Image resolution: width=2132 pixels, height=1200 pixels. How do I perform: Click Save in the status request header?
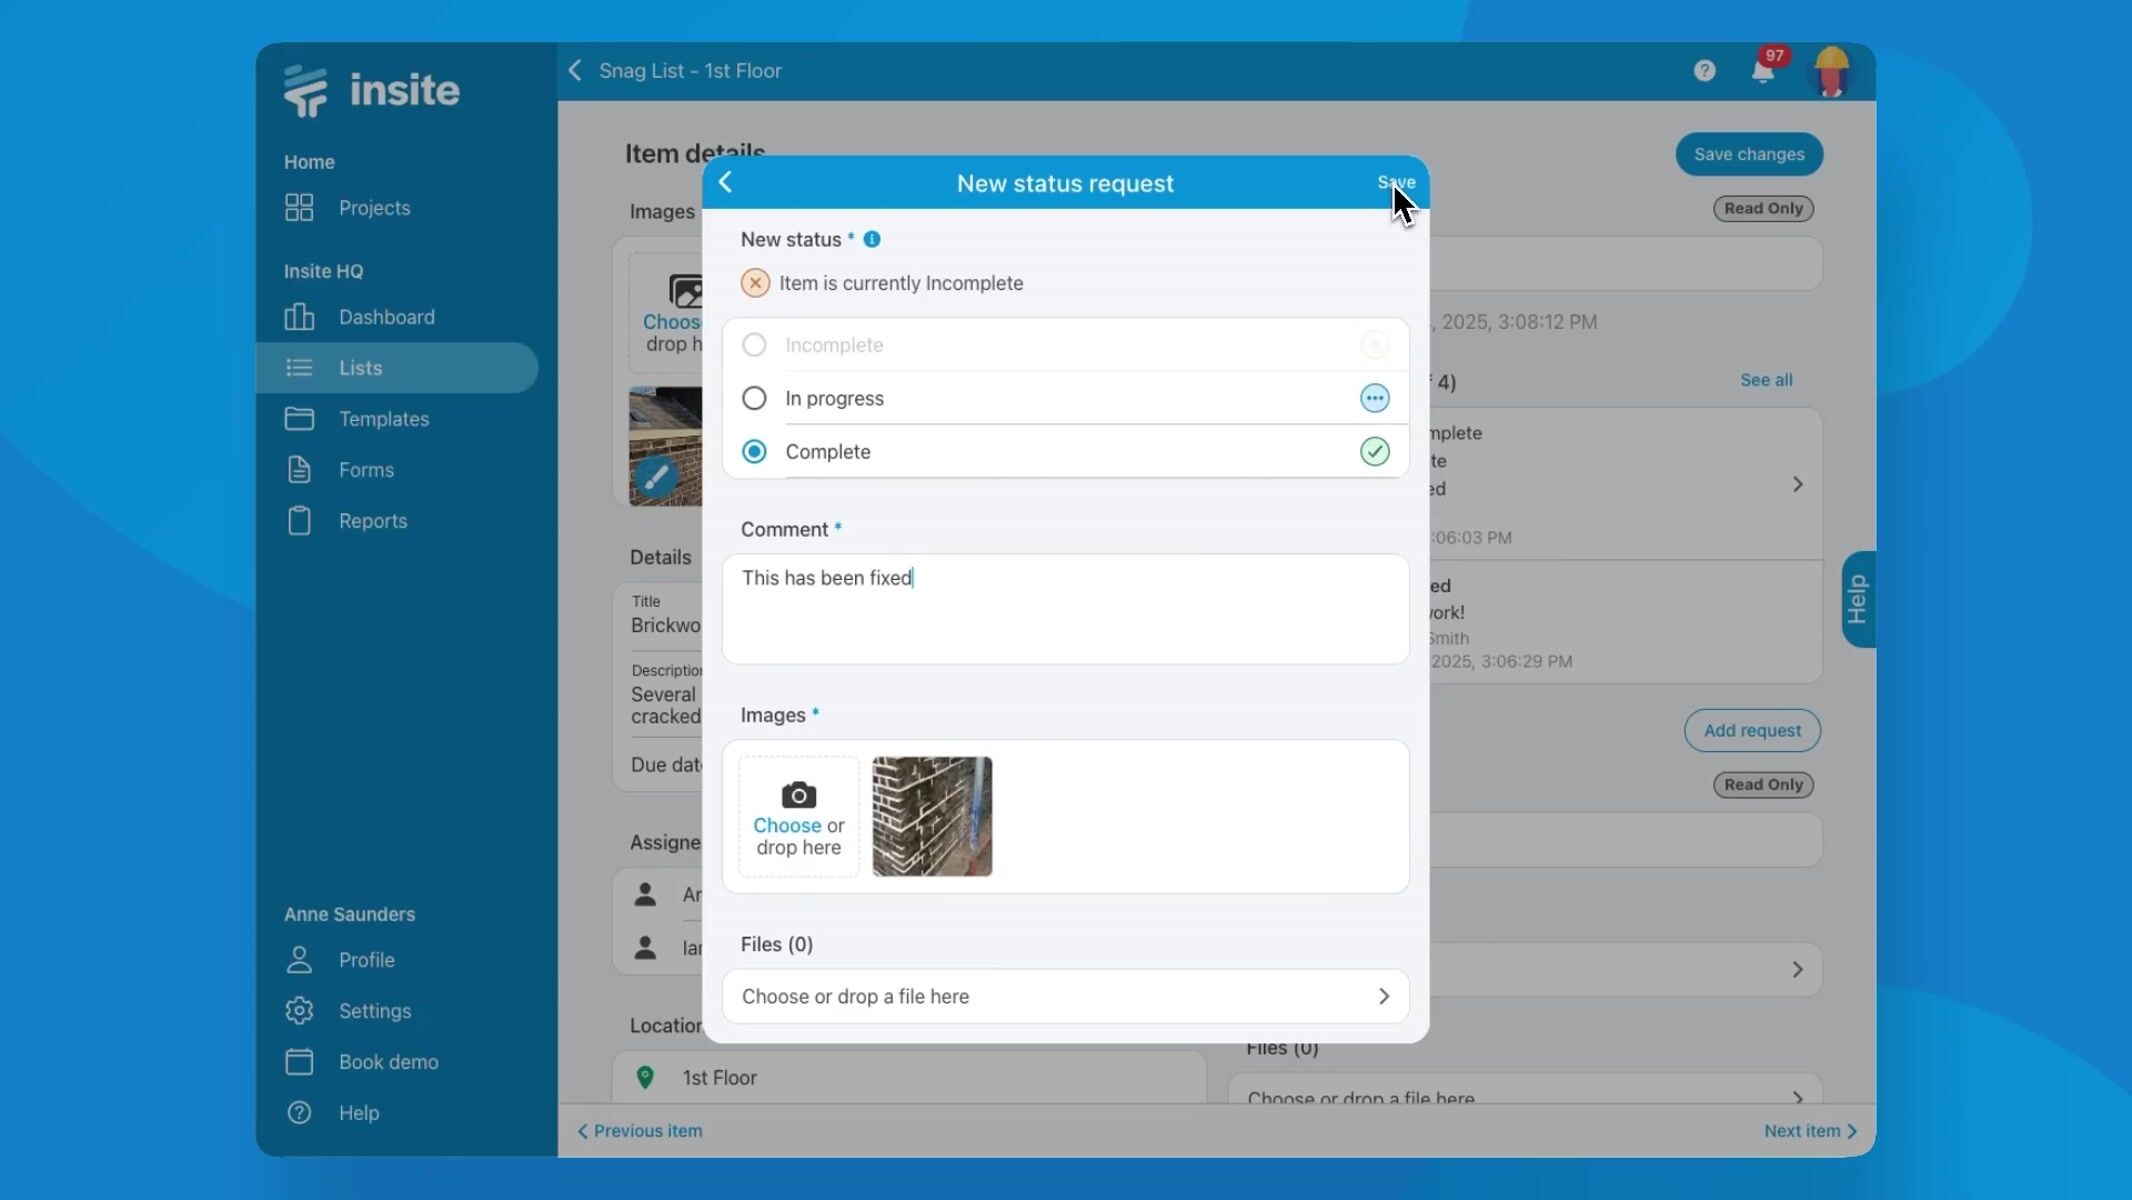coord(1395,182)
